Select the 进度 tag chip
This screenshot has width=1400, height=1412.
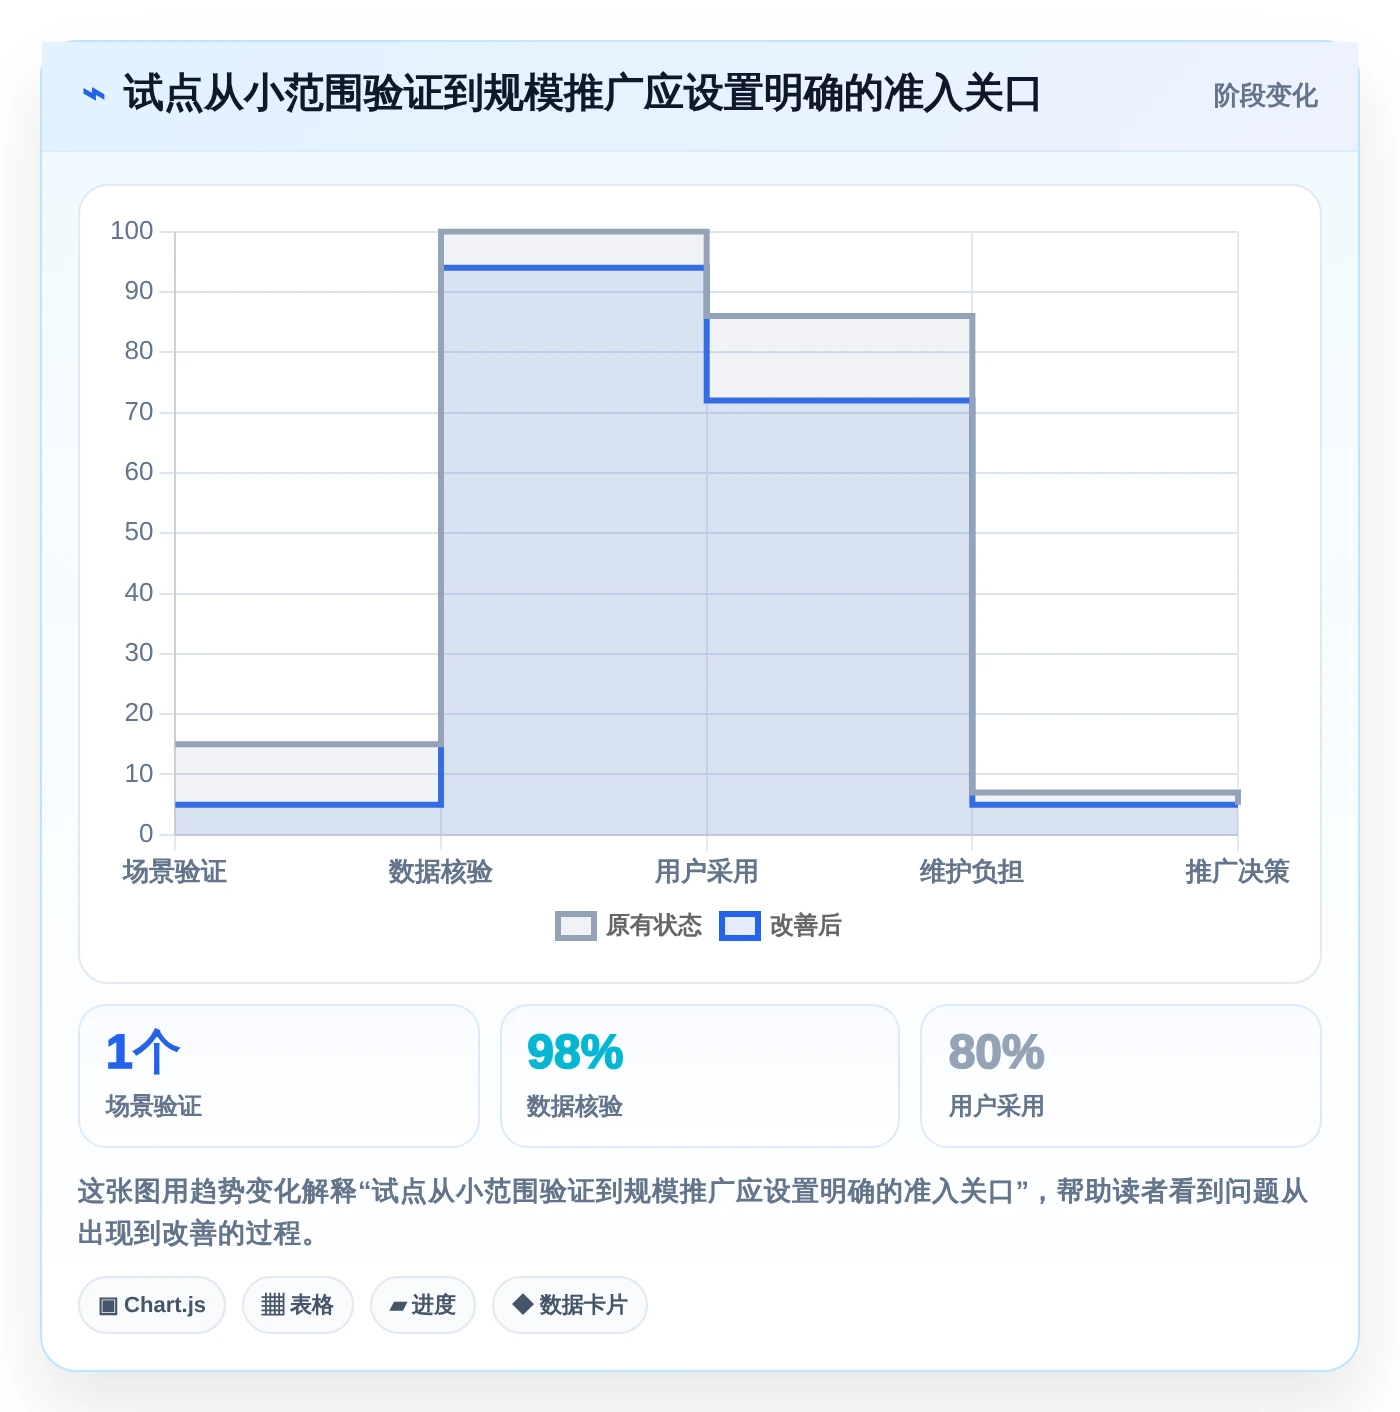pyautogui.click(x=423, y=1305)
